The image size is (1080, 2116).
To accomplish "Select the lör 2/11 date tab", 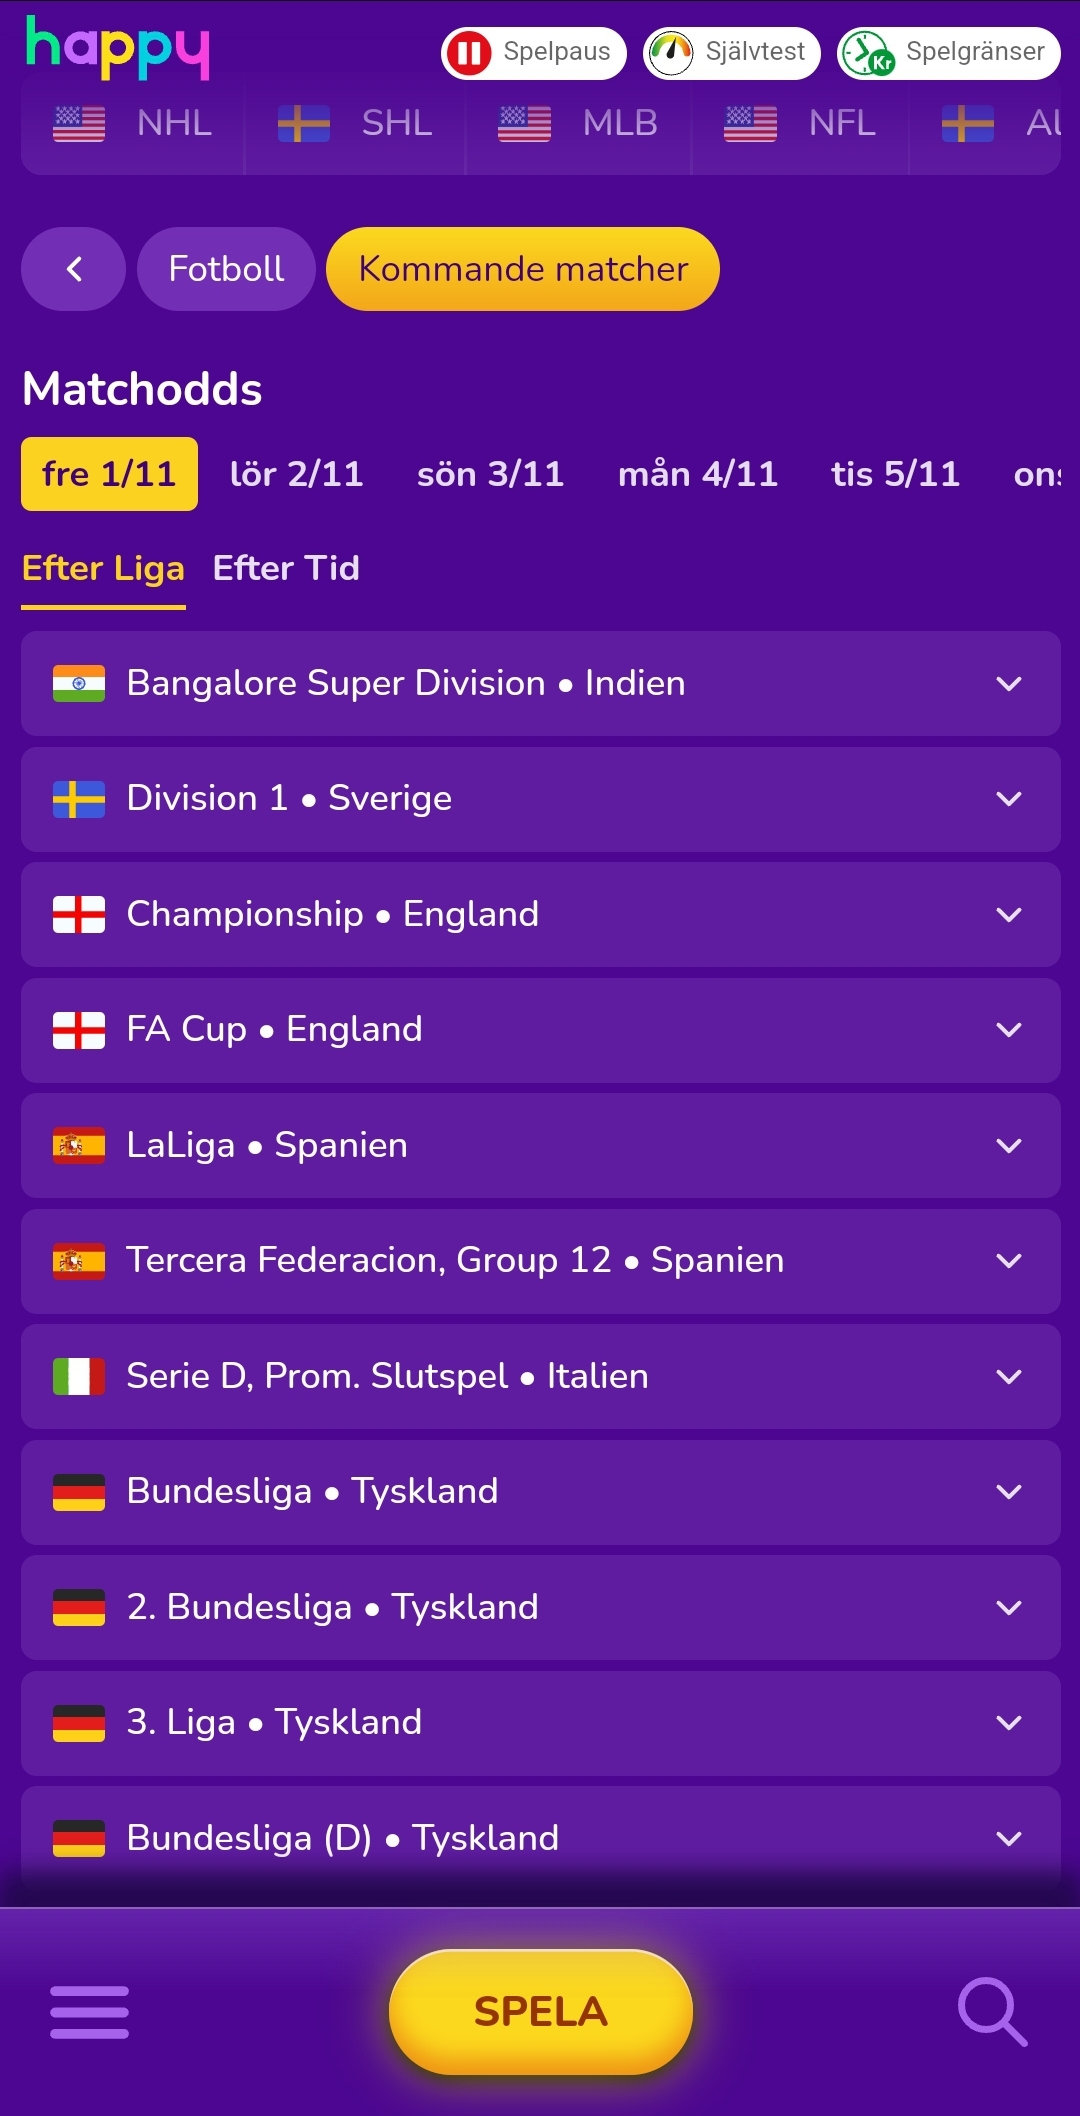I will (296, 474).
